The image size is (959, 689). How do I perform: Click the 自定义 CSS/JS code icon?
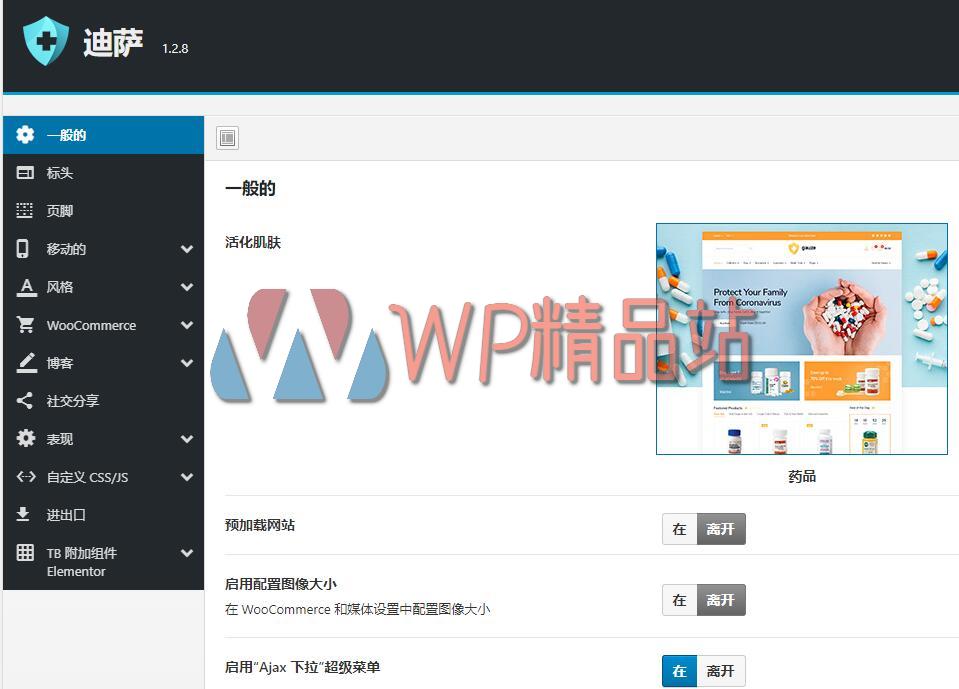click(25, 477)
